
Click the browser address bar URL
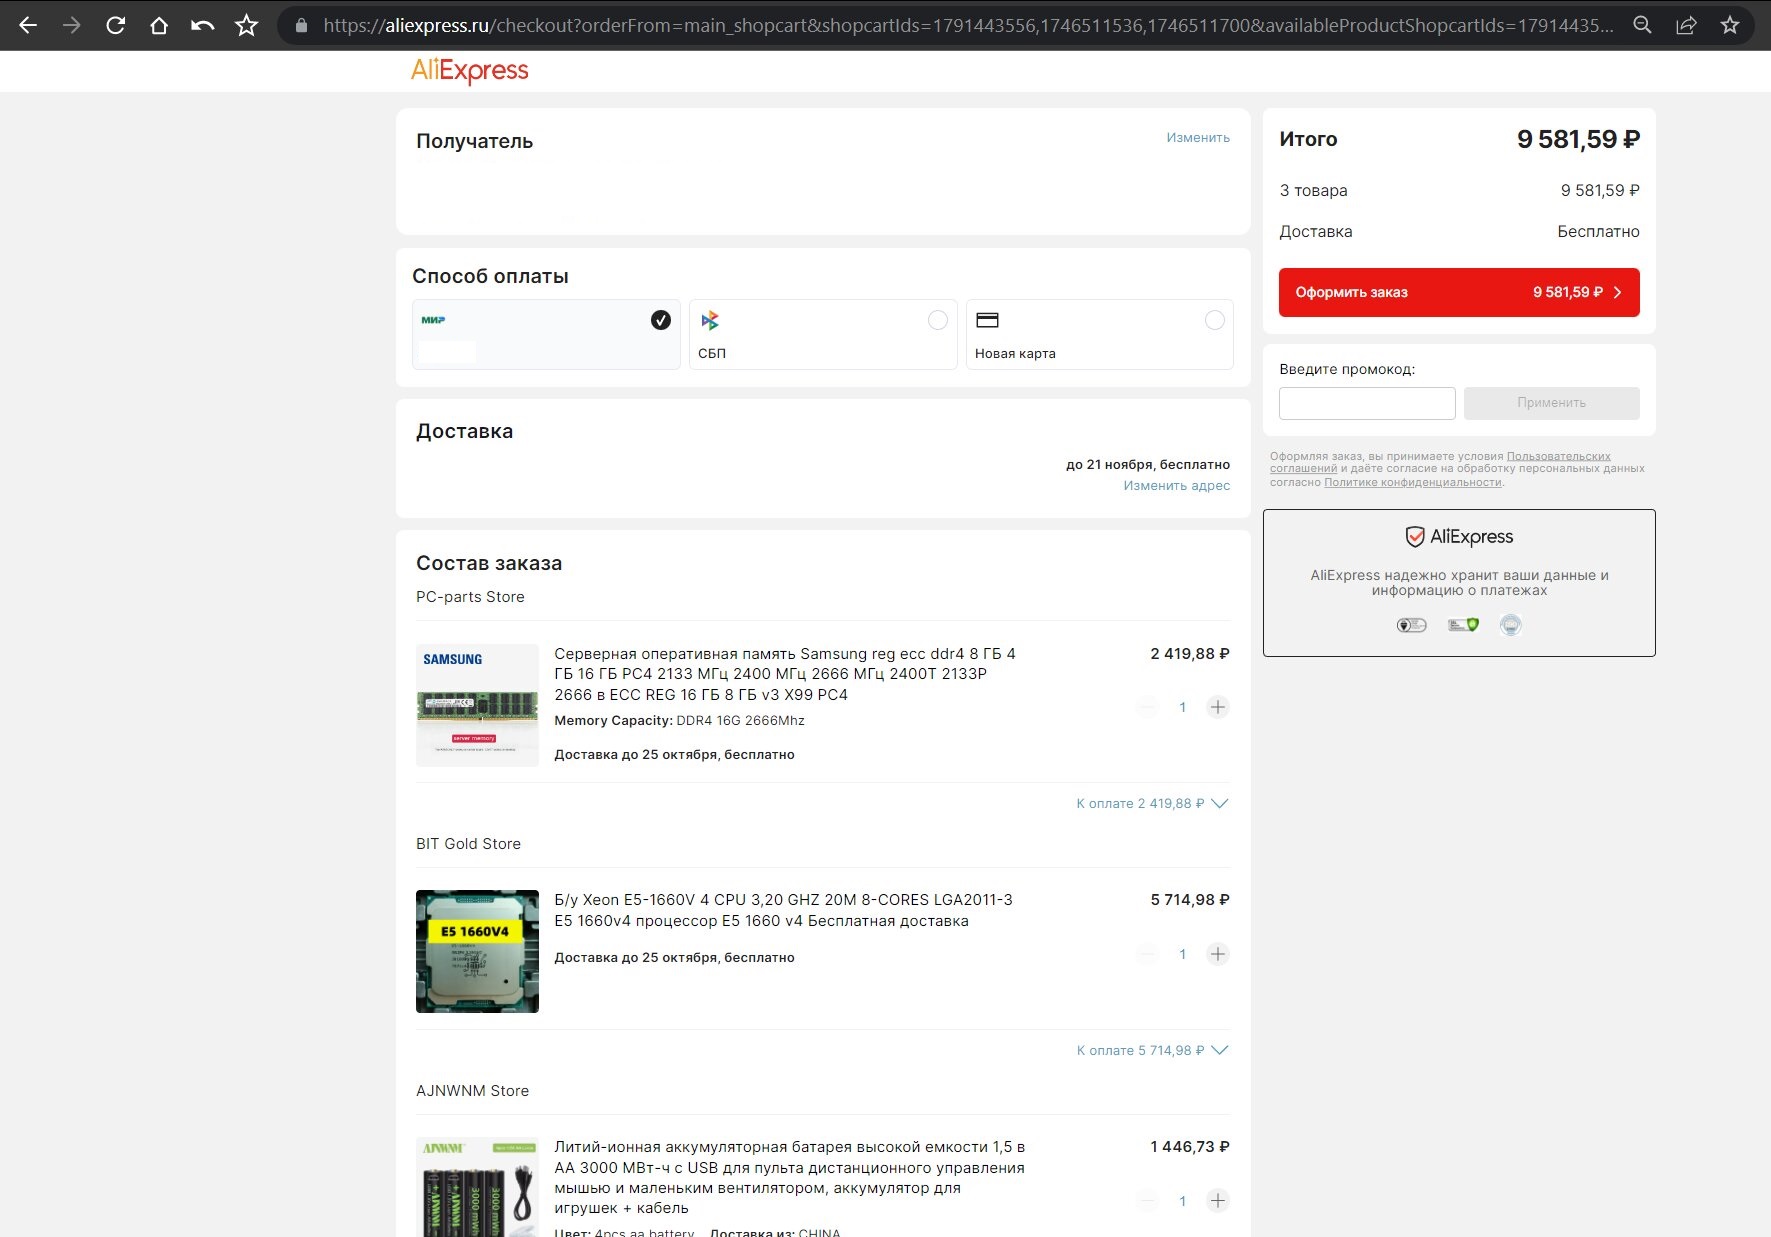pyautogui.click(x=968, y=25)
